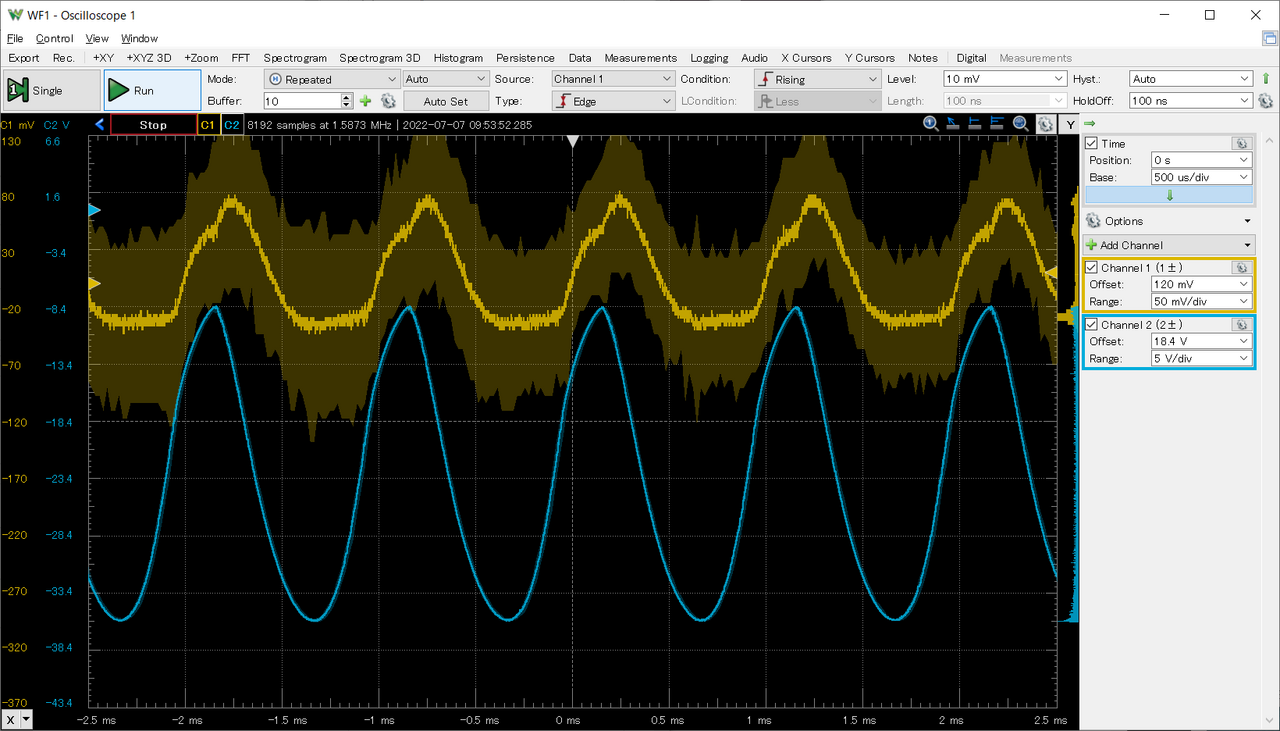Click the plot settings gear above the graph
This screenshot has width=1280, height=731.
tap(1045, 124)
